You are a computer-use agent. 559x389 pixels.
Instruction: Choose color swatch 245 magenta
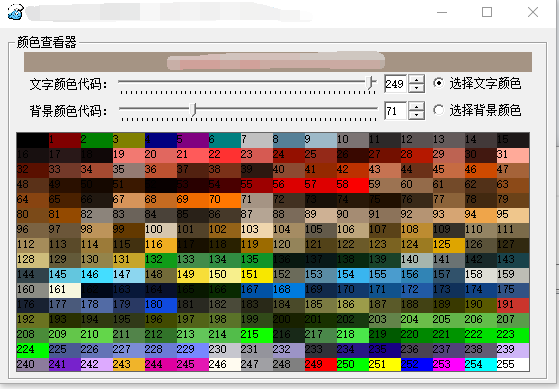point(193,364)
